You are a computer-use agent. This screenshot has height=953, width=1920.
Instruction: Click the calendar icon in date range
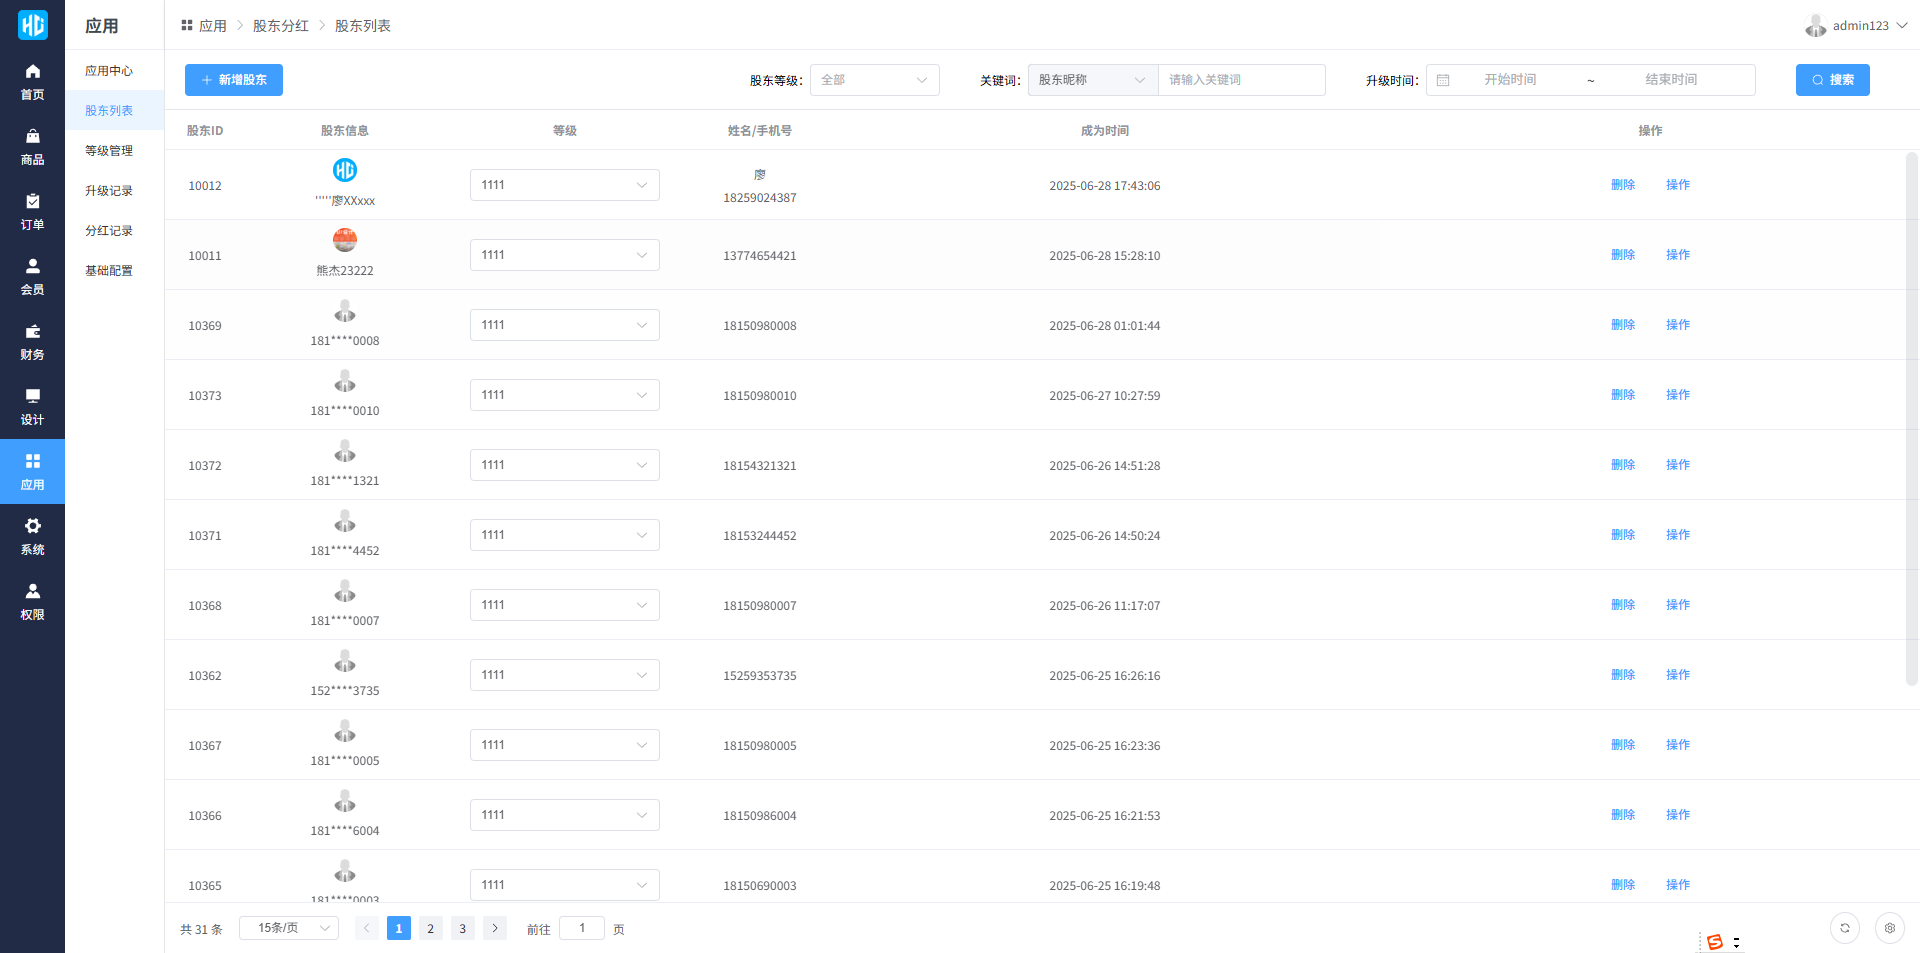[x=1443, y=80]
